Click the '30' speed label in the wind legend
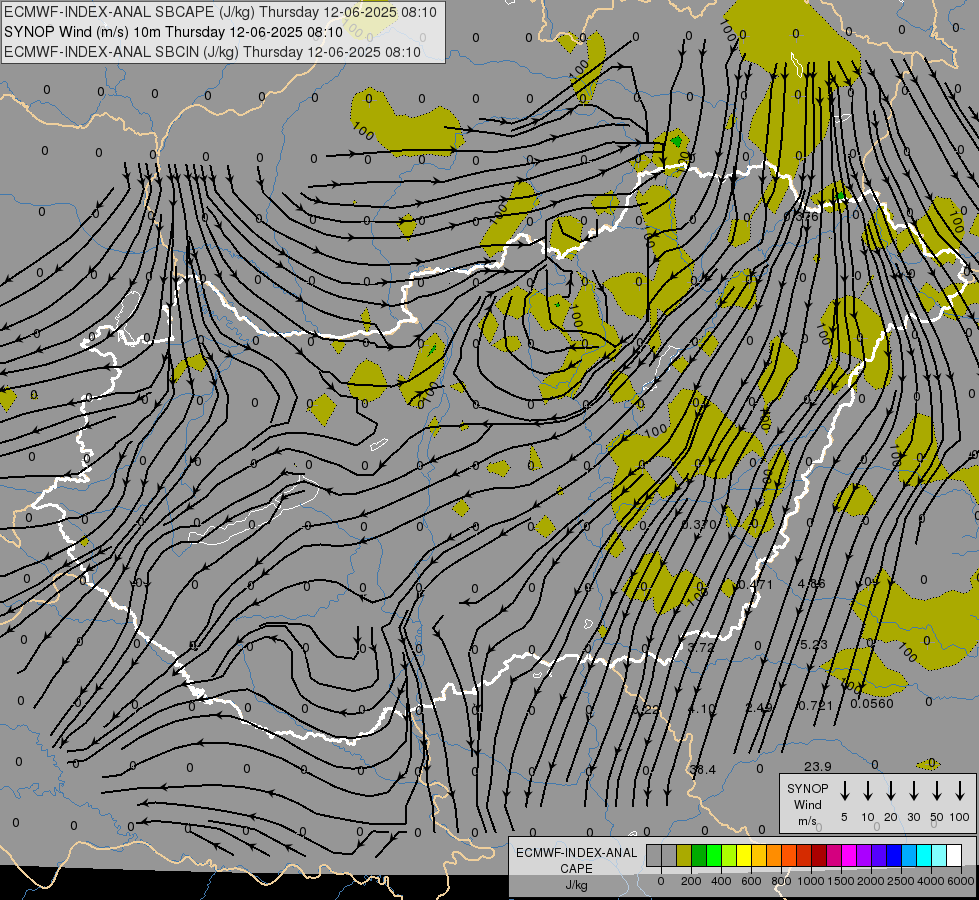This screenshot has height=900, width=979. point(914,817)
